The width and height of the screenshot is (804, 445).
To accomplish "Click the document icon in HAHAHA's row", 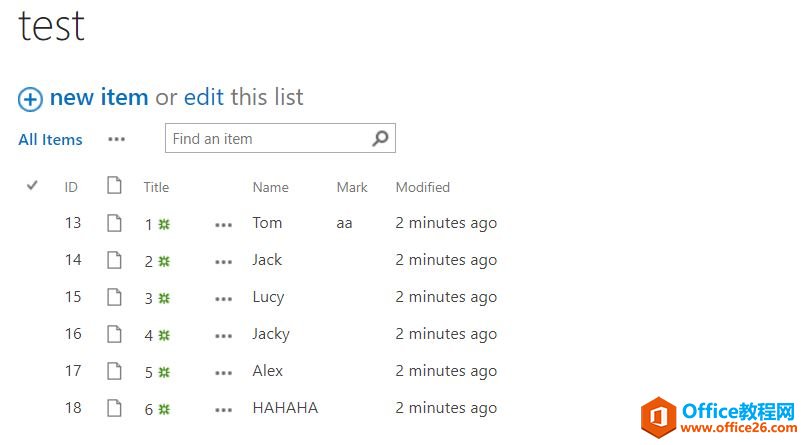I will coord(114,408).
